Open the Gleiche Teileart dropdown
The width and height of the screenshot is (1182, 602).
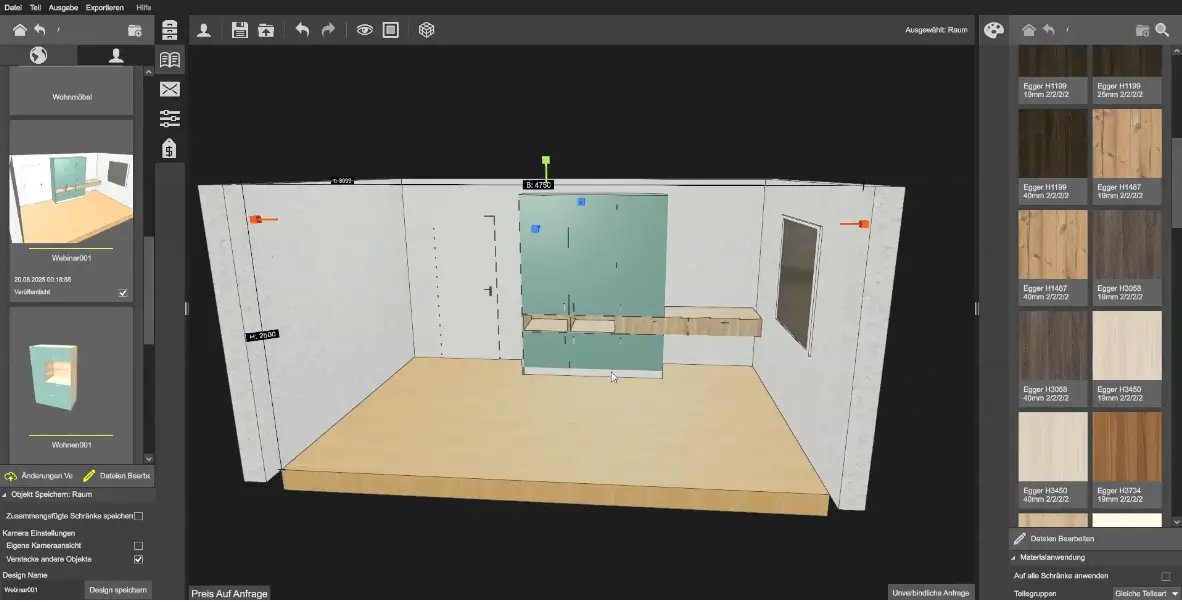point(1146,594)
